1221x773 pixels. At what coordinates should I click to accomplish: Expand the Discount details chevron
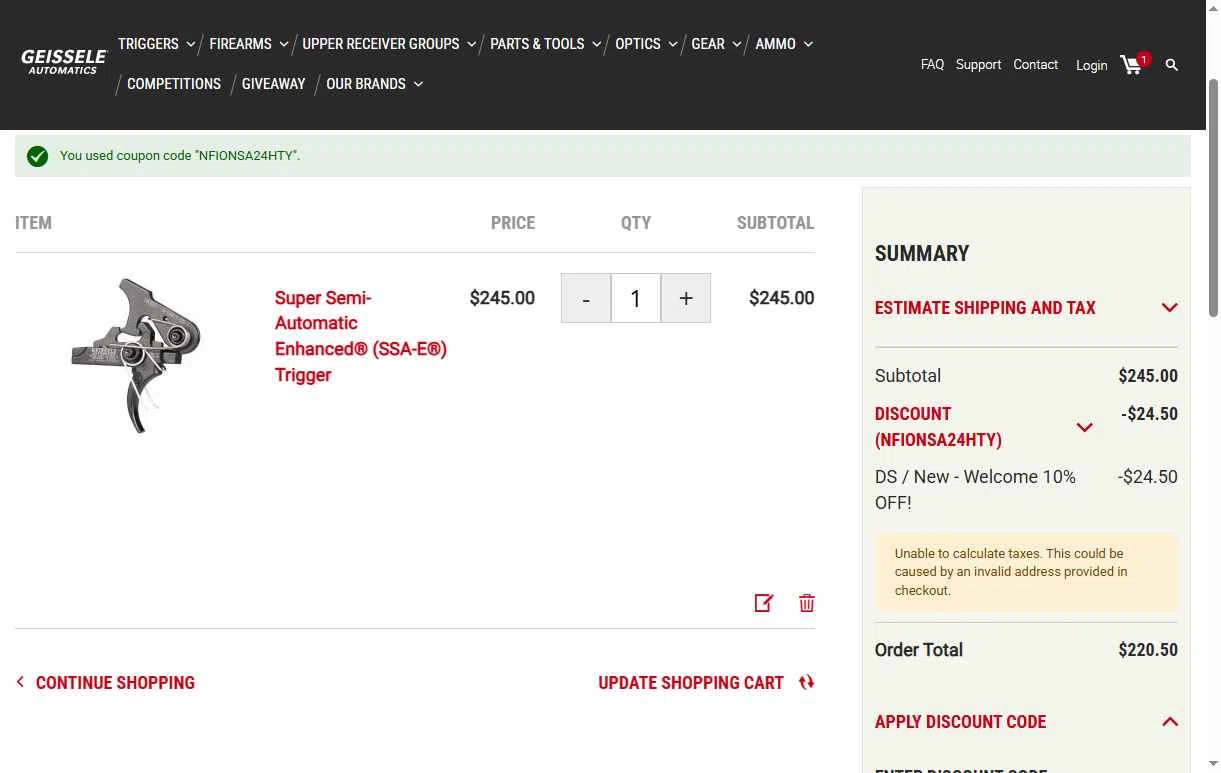(x=1084, y=428)
